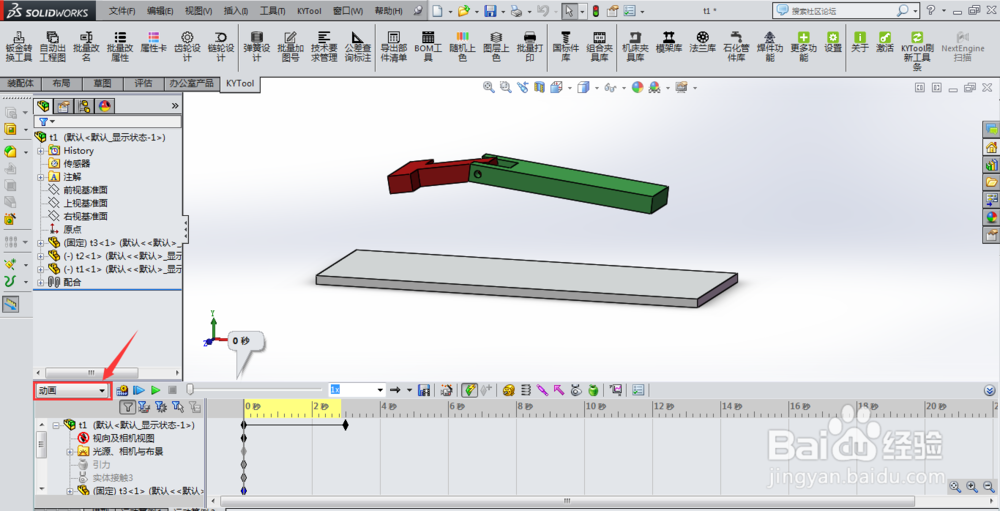The image size is (1000, 511).
Task: Click KYTool刷新工具条 refresh toolbar
Action: click(917, 50)
